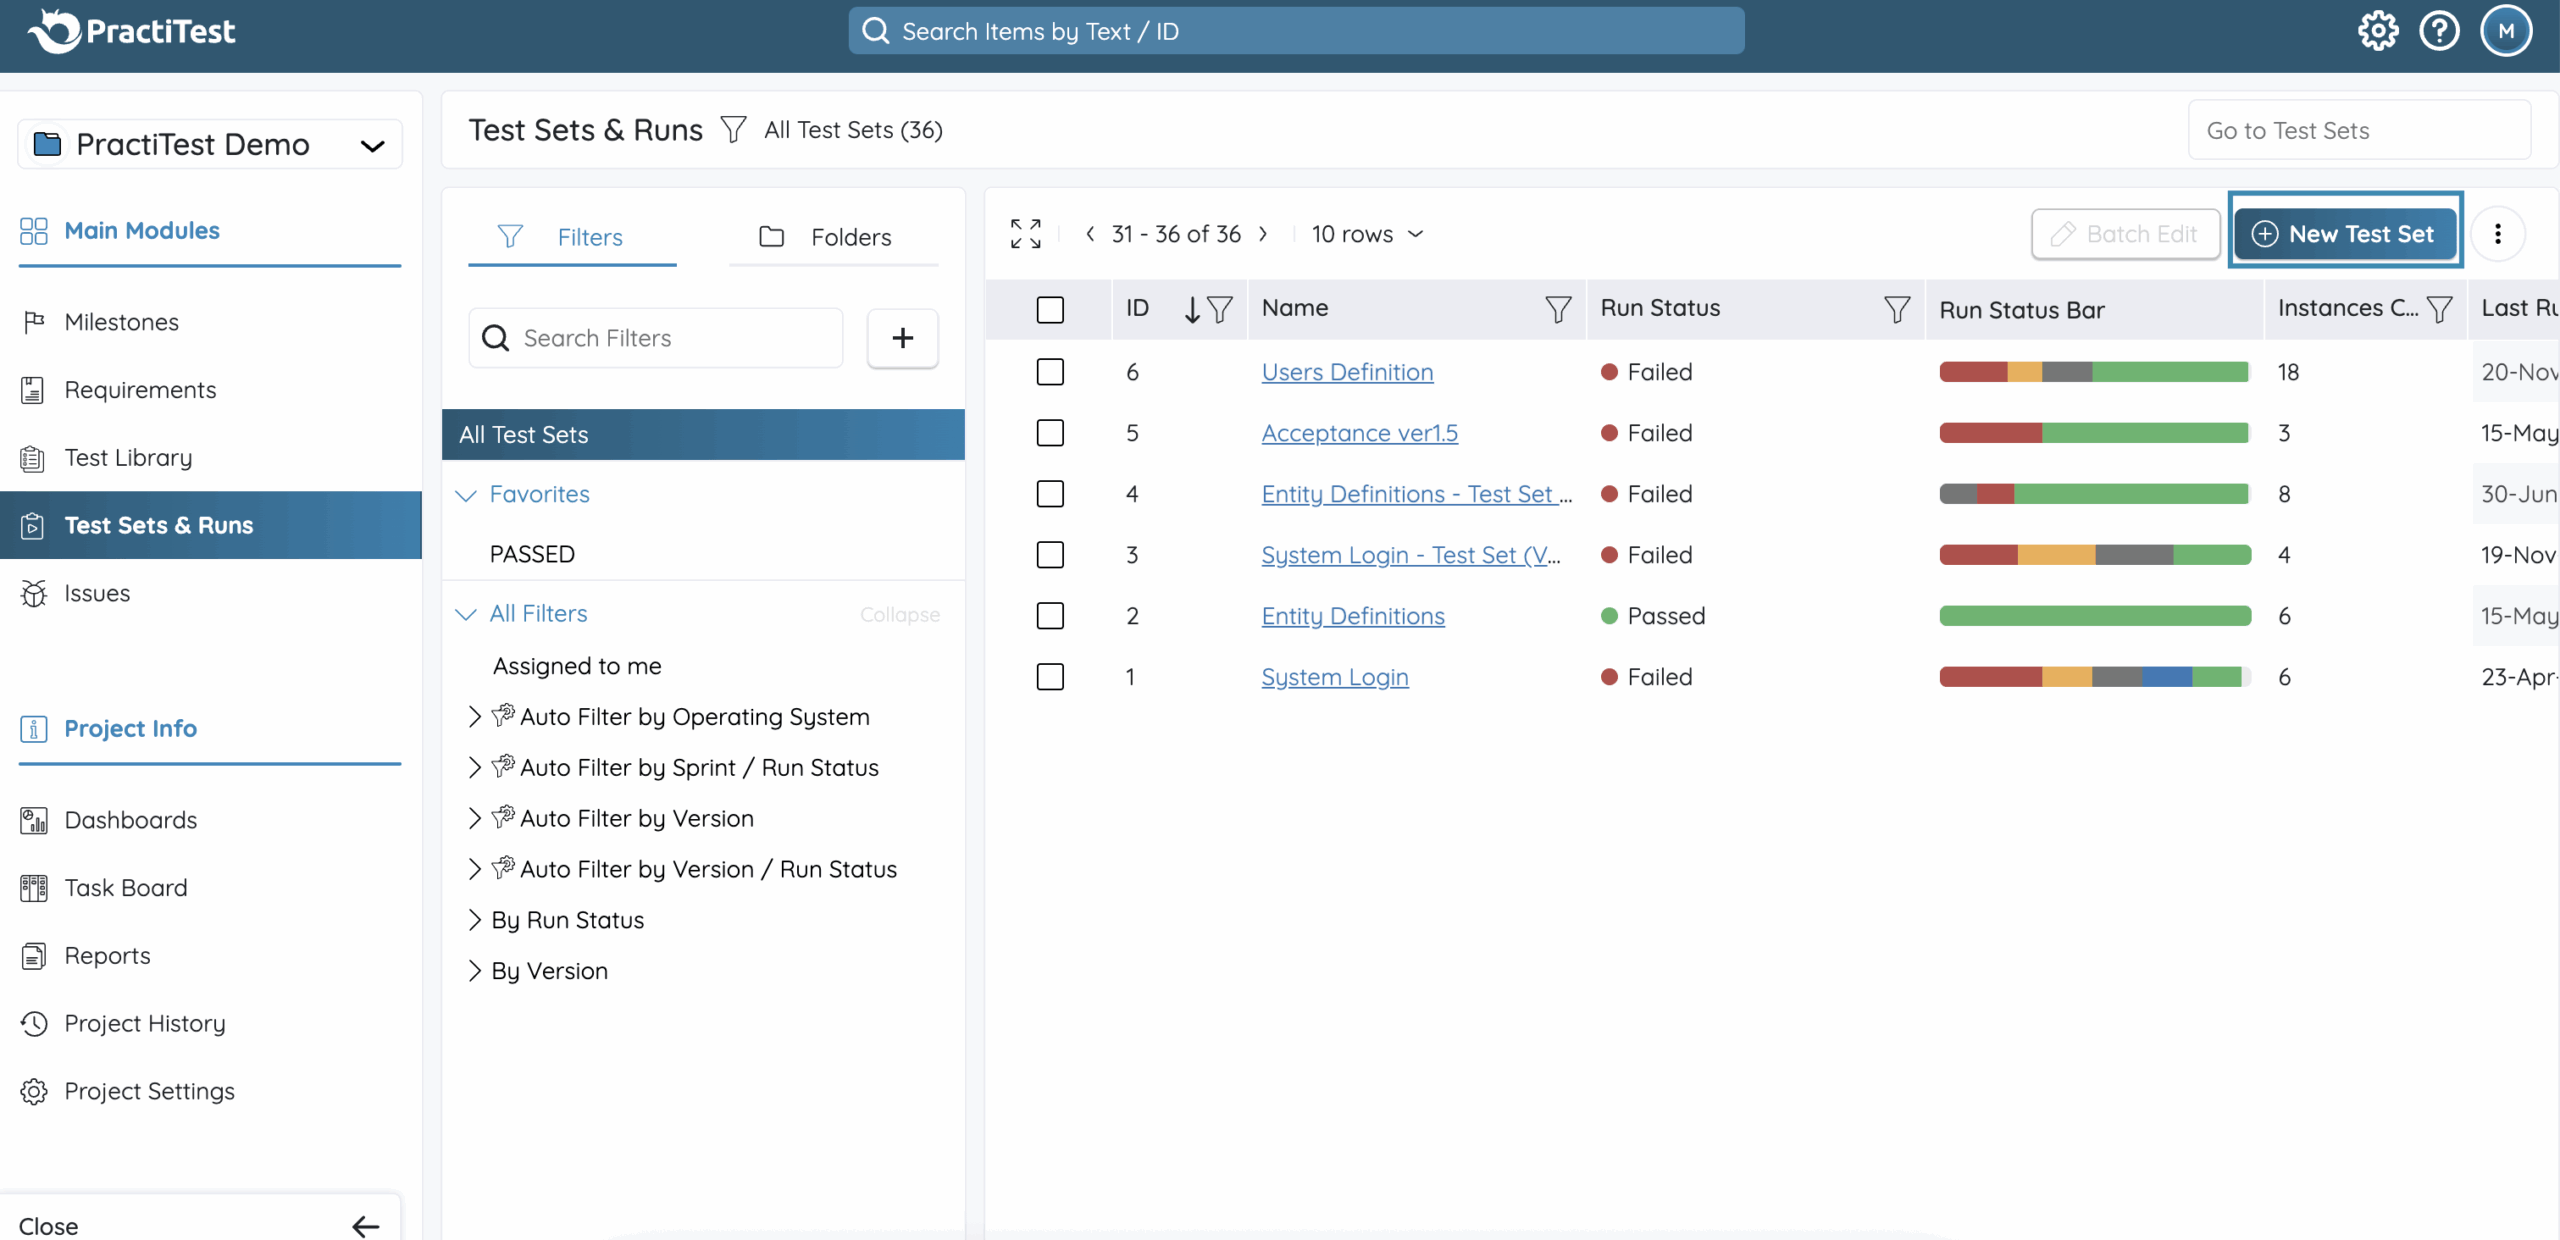Open the 10 rows per page dropdown
This screenshot has width=2560, height=1240.
[x=1366, y=234]
